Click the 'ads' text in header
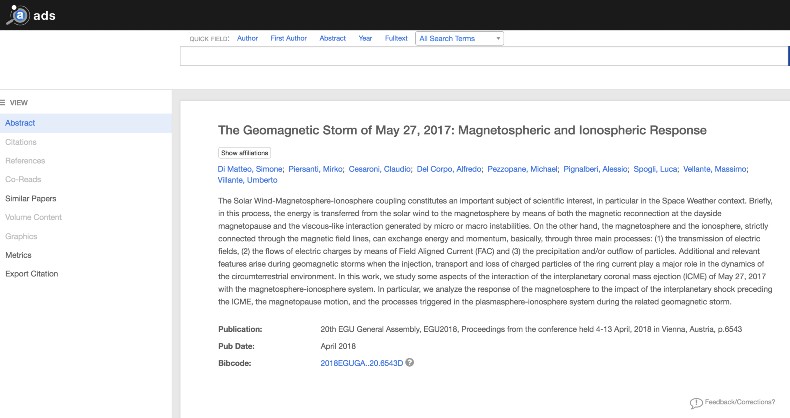The height and width of the screenshot is (418, 790). 44,16
